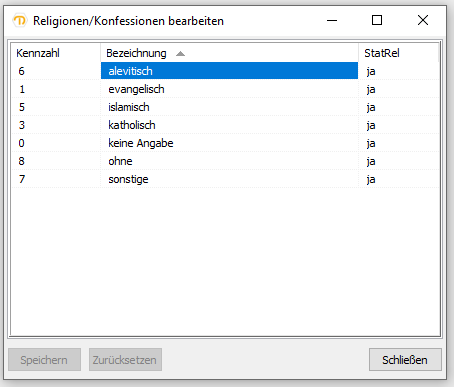Select the islamisch entry
454x387 pixels.
point(129,107)
